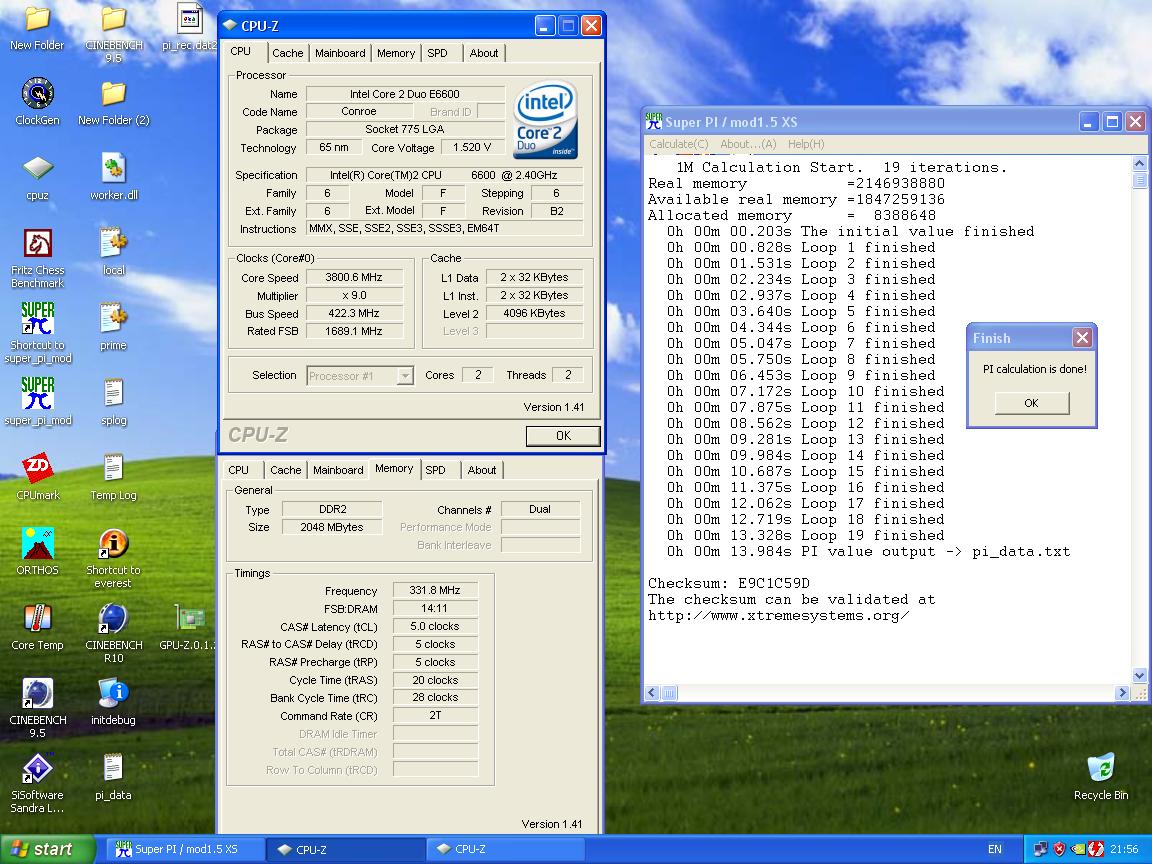Switch to the Mainboard tab in the upper CPU-Z window

click(x=340, y=53)
